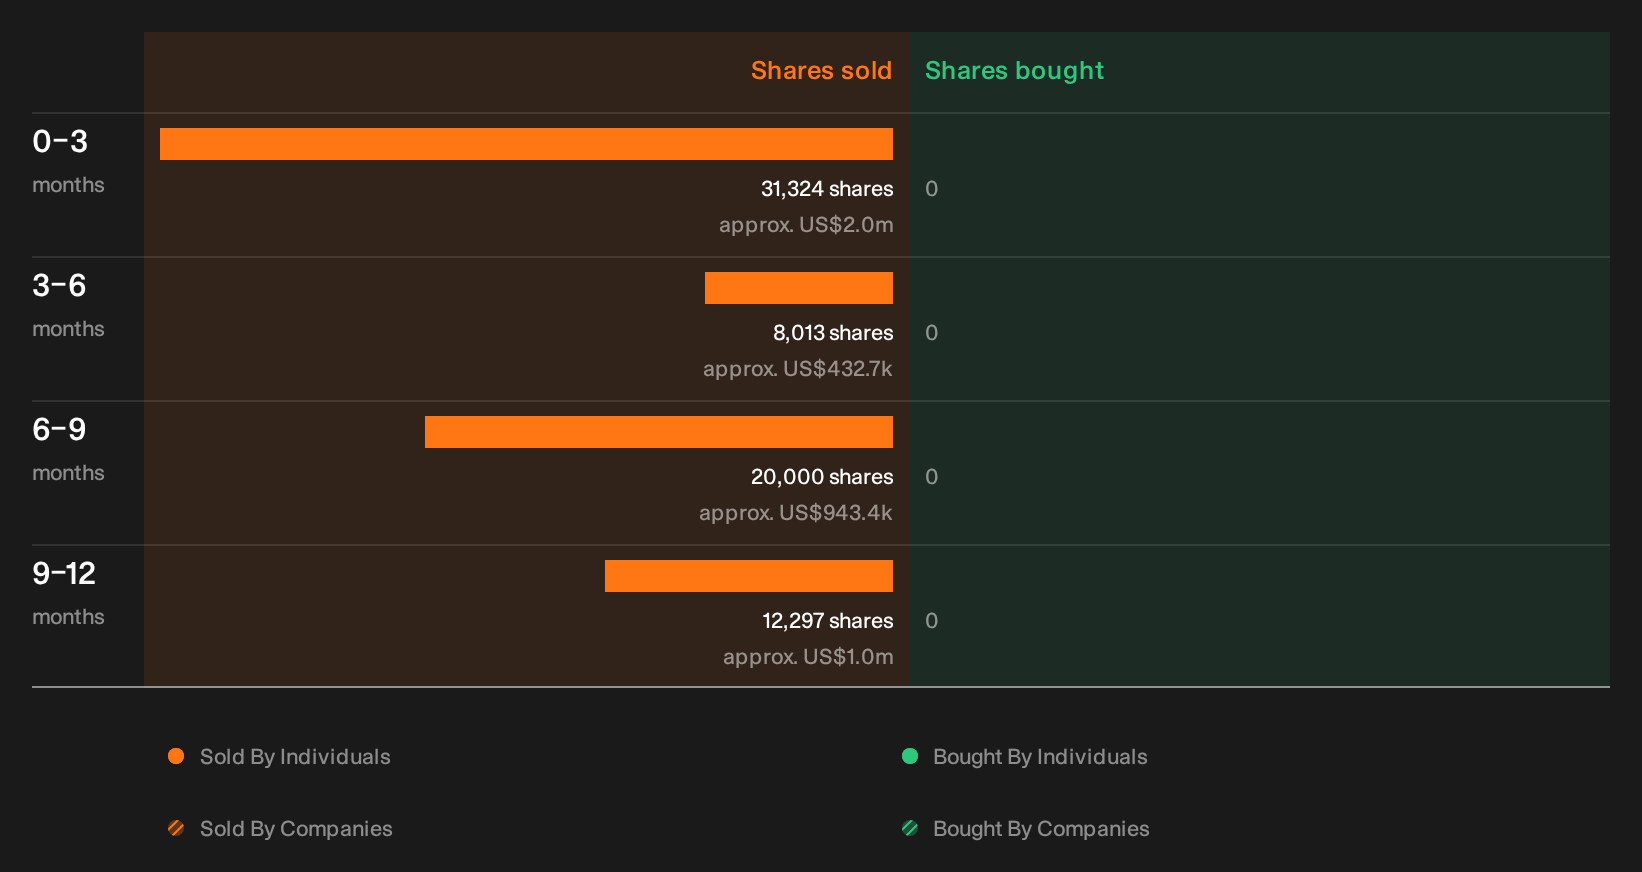Click the shares bought 0 in 9-12 months row
The height and width of the screenshot is (872, 1642).
[931, 621]
